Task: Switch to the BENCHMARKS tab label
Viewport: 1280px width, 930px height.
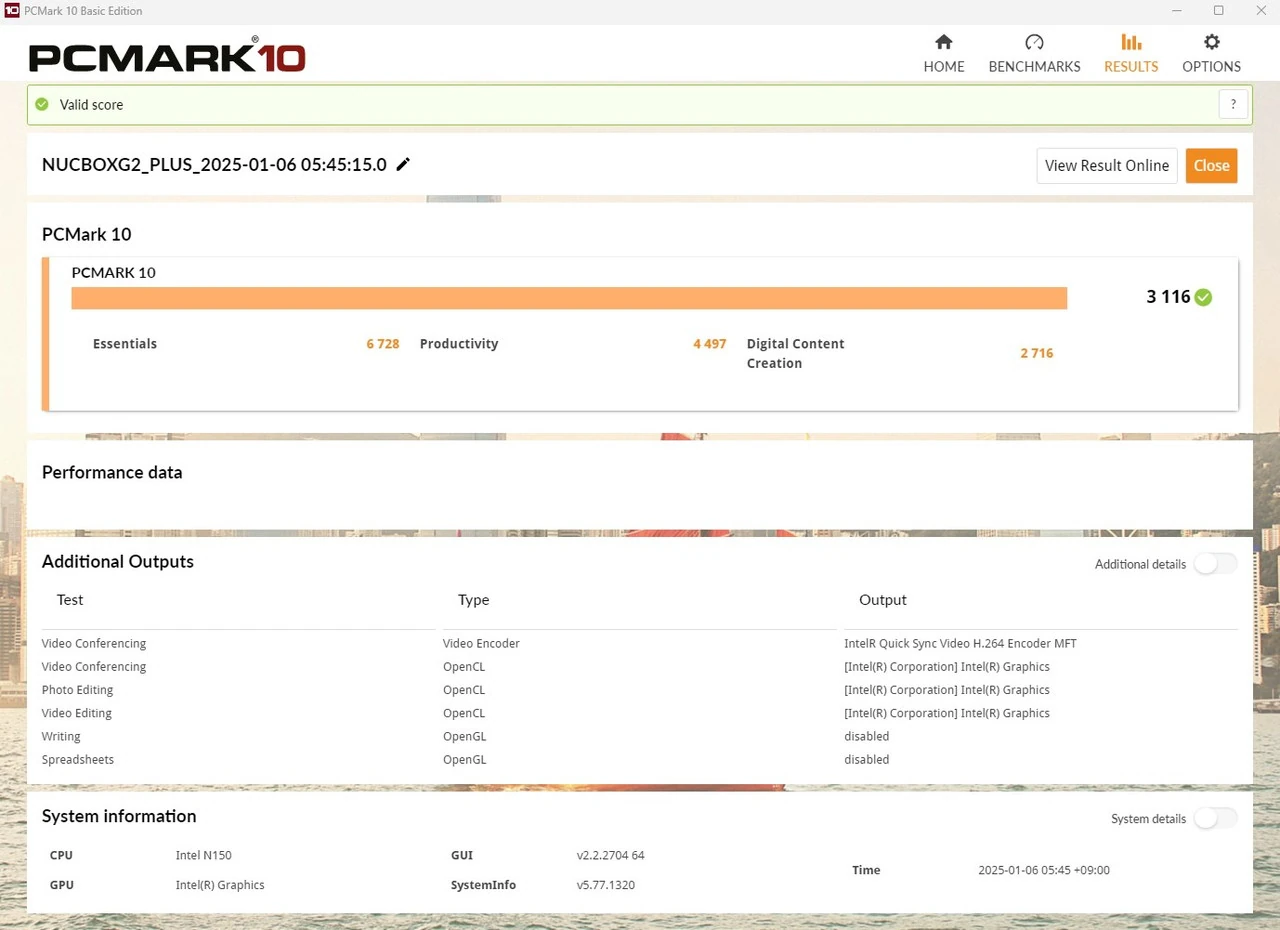Action: pyautogui.click(x=1034, y=67)
